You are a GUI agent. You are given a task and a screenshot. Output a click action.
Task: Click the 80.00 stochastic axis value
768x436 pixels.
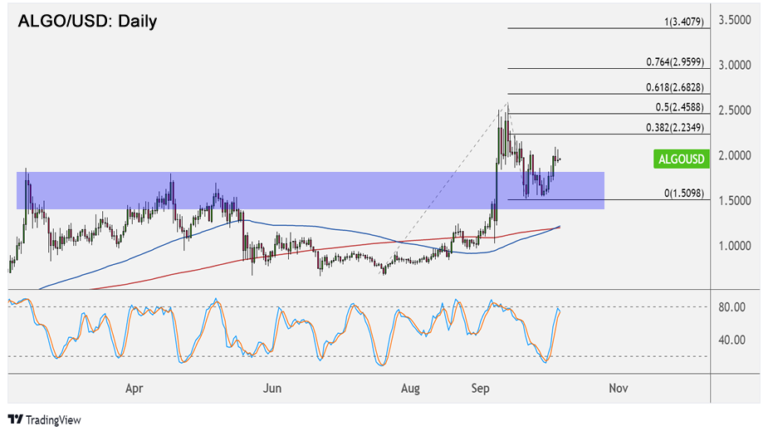732,307
